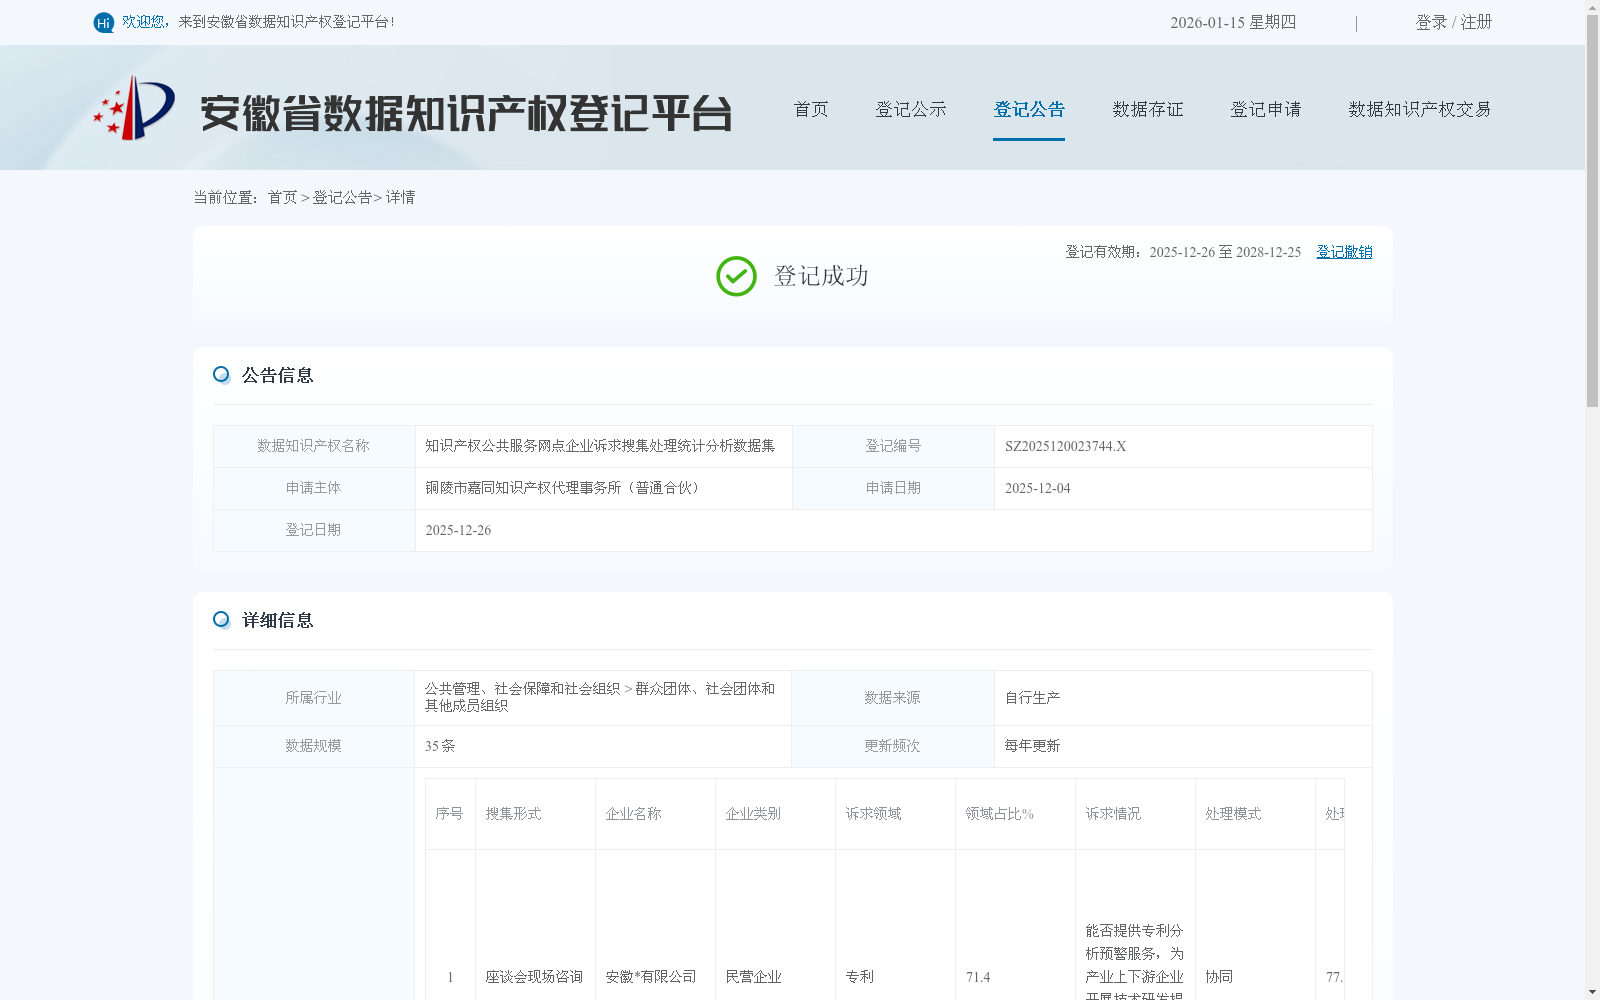Click the data name 知识产权公共服务网点企业诉求搜集处理统计分析数据集

600,446
